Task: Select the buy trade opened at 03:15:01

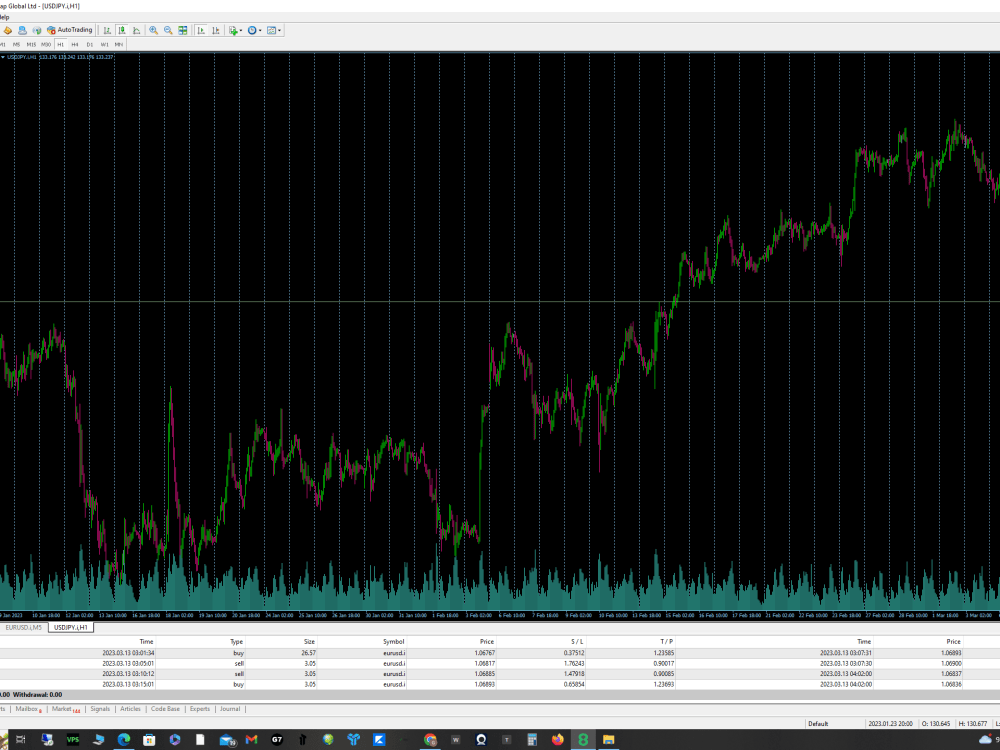Action: click(500, 684)
